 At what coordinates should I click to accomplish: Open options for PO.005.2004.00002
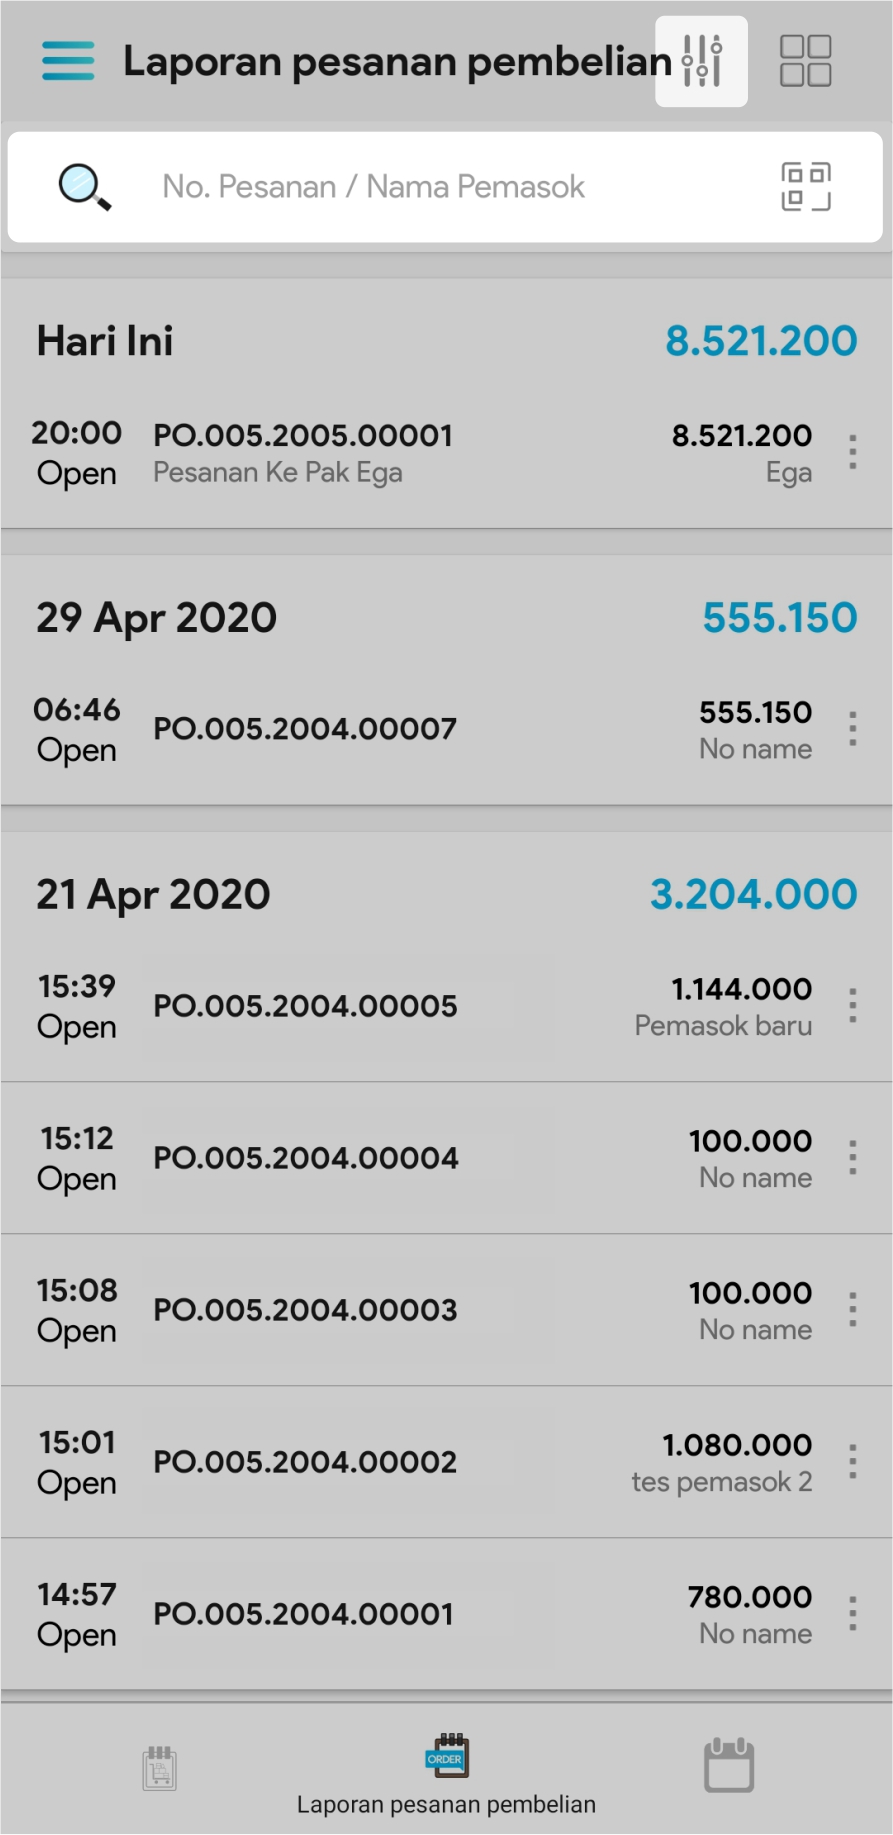tap(852, 1461)
